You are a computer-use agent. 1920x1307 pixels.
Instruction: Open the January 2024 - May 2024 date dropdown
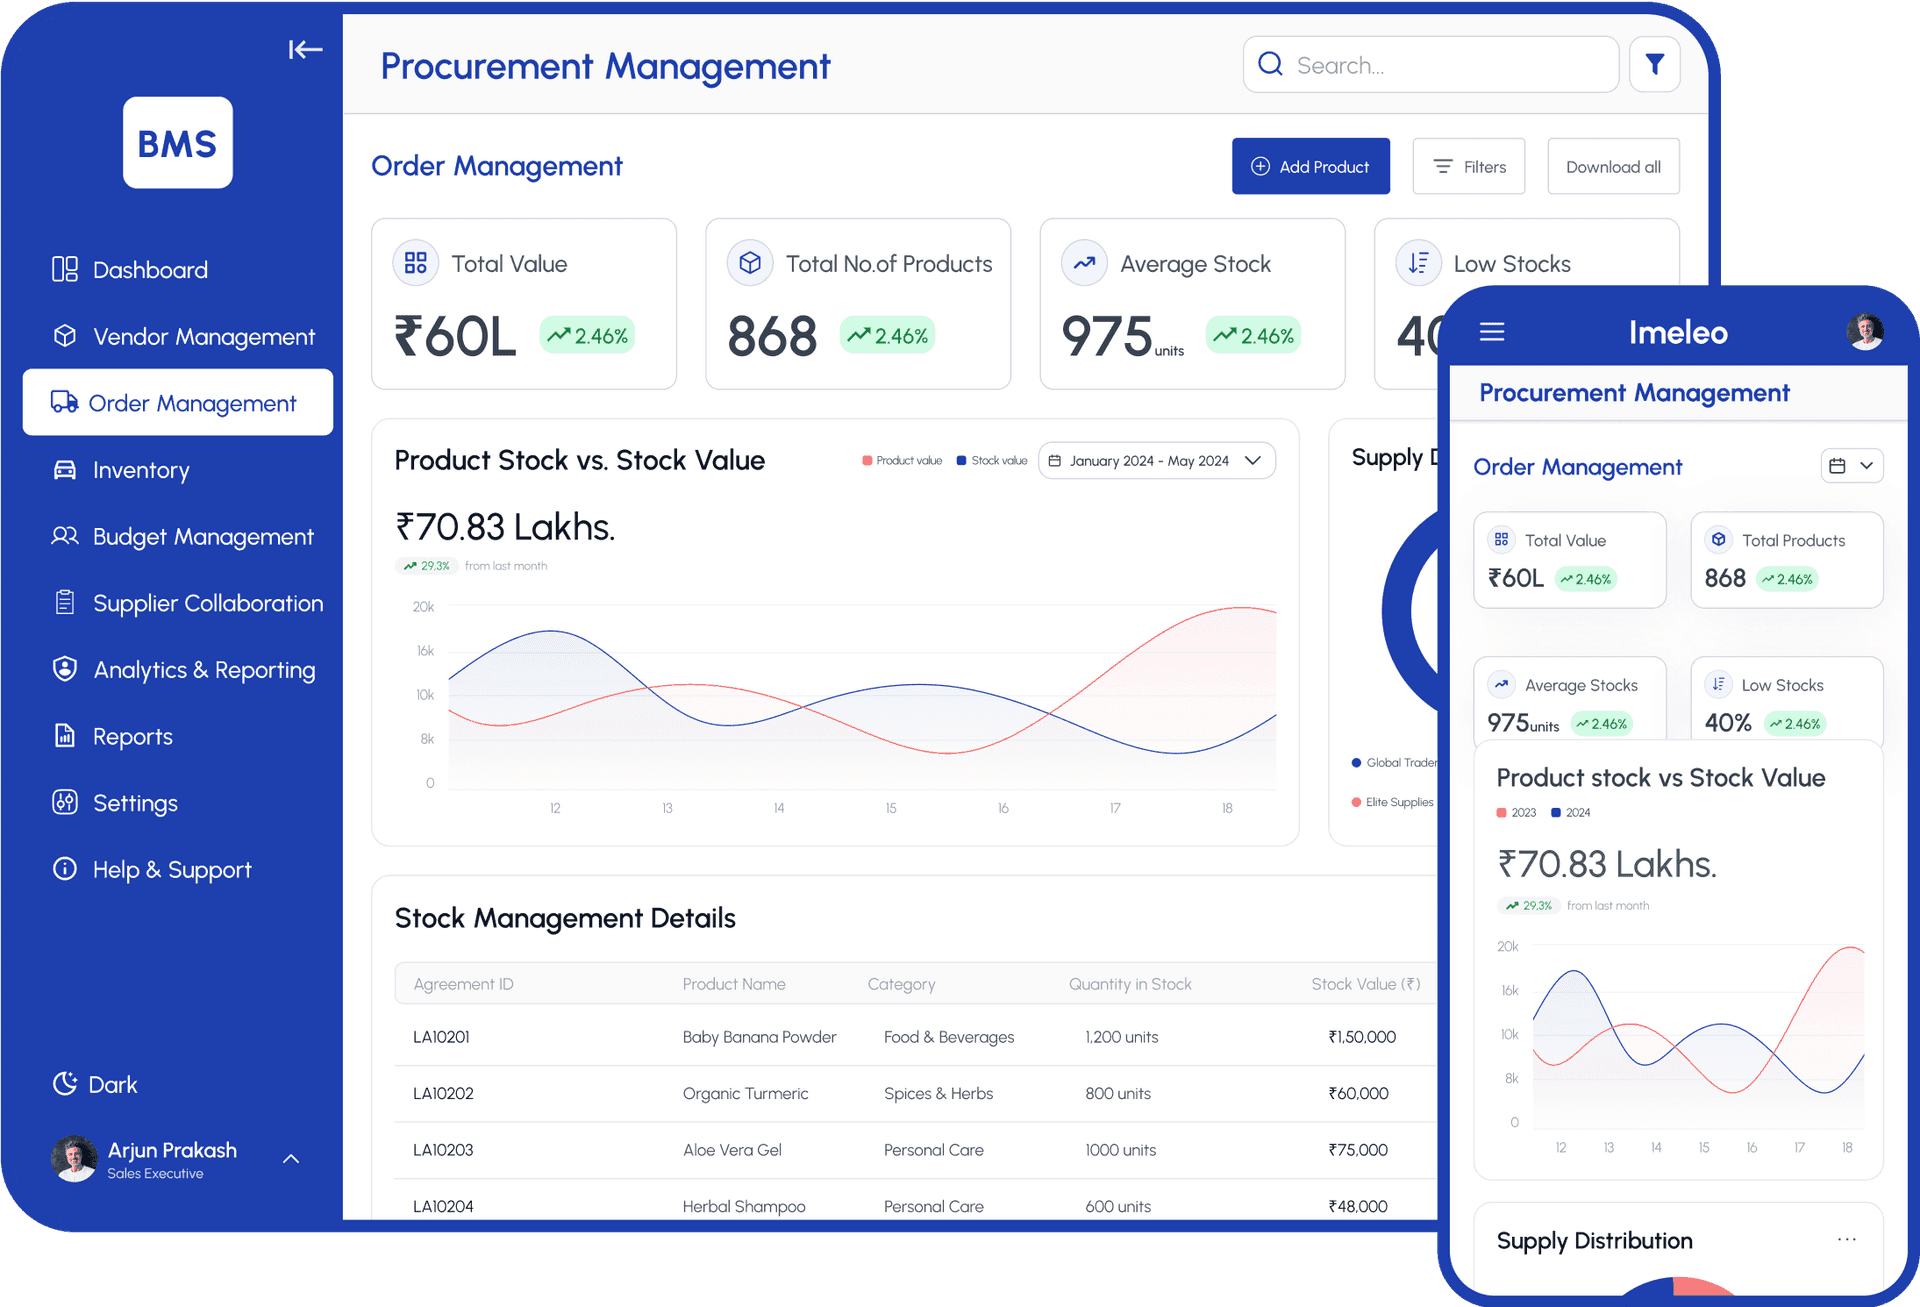(x=1156, y=460)
